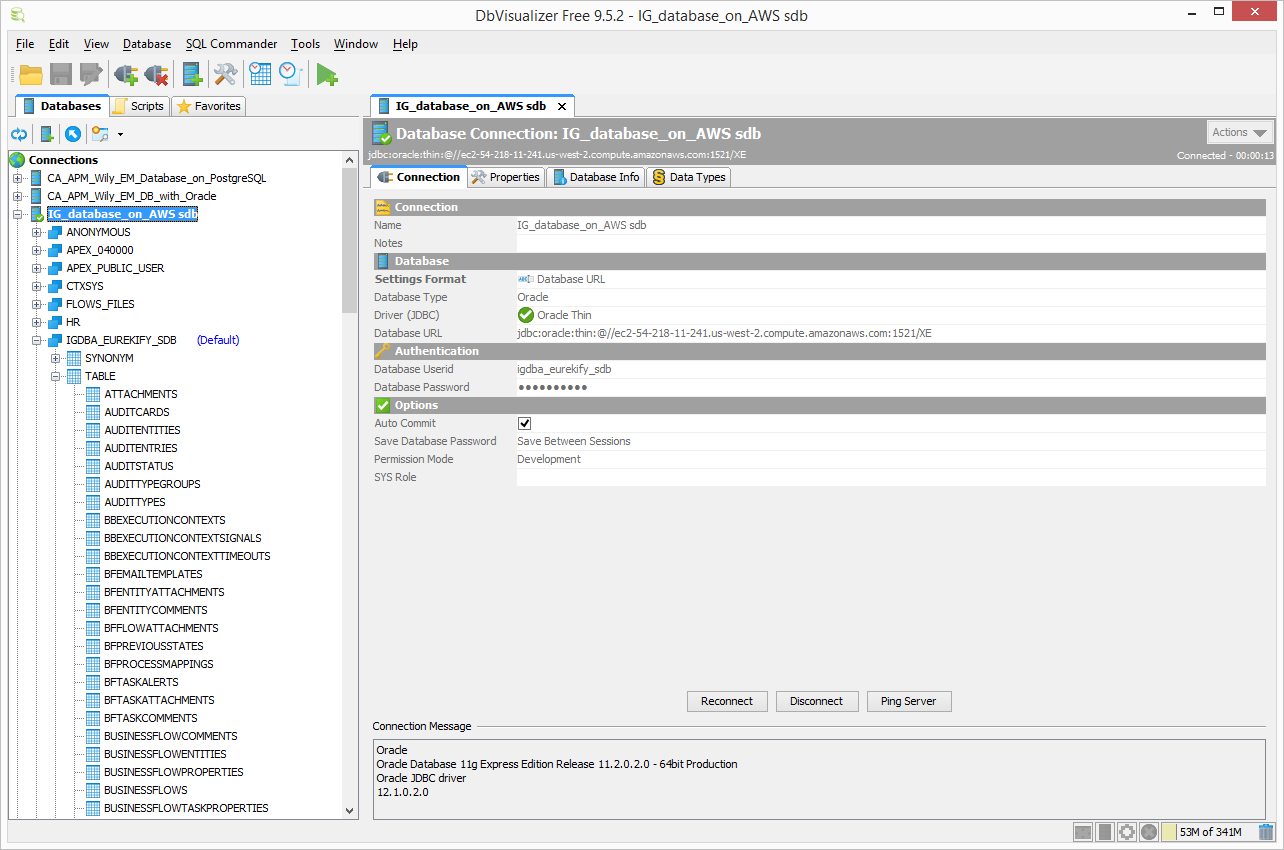This screenshot has height=850, width=1284.
Task: Select the BUSINESSFLOWS table
Action: [x=146, y=790]
